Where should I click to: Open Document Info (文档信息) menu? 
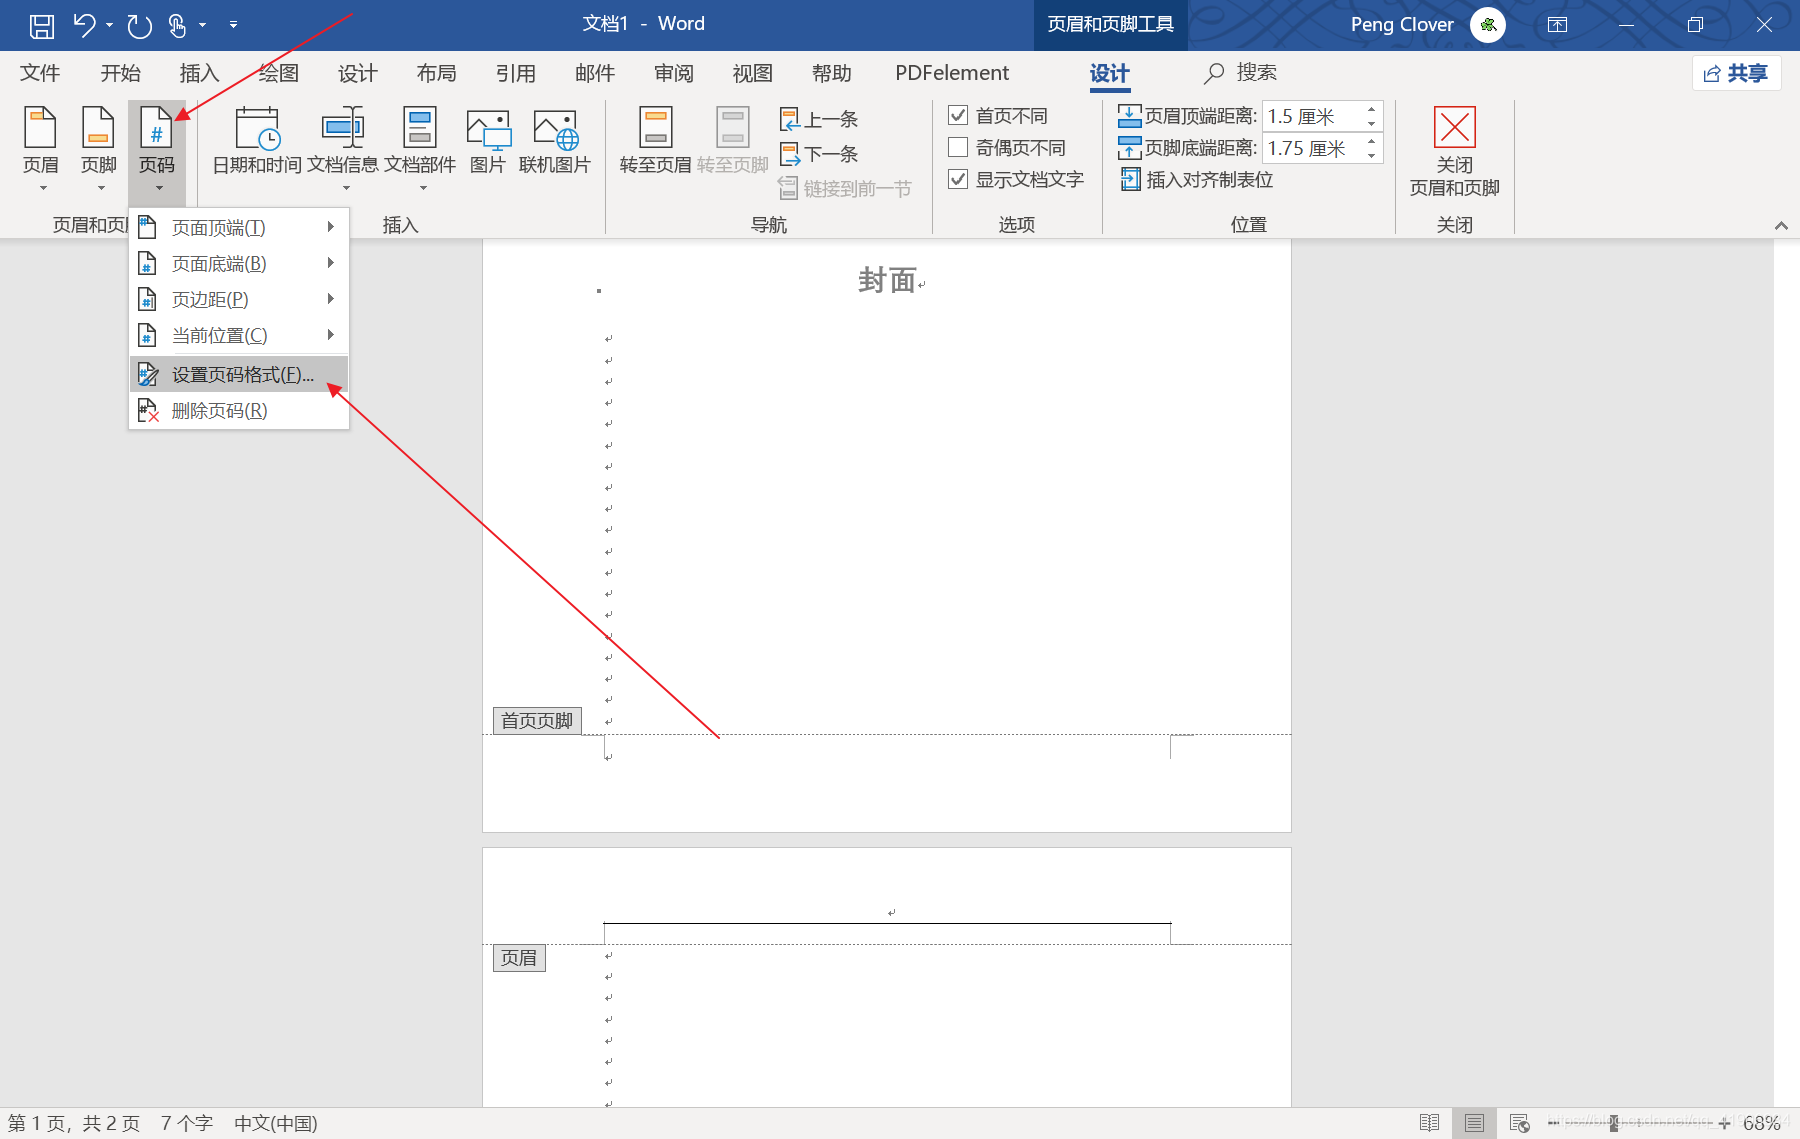343,148
